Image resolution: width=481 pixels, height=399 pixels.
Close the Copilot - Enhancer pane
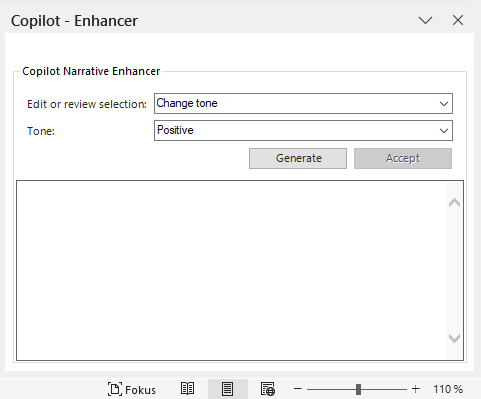(x=458, y=20)
